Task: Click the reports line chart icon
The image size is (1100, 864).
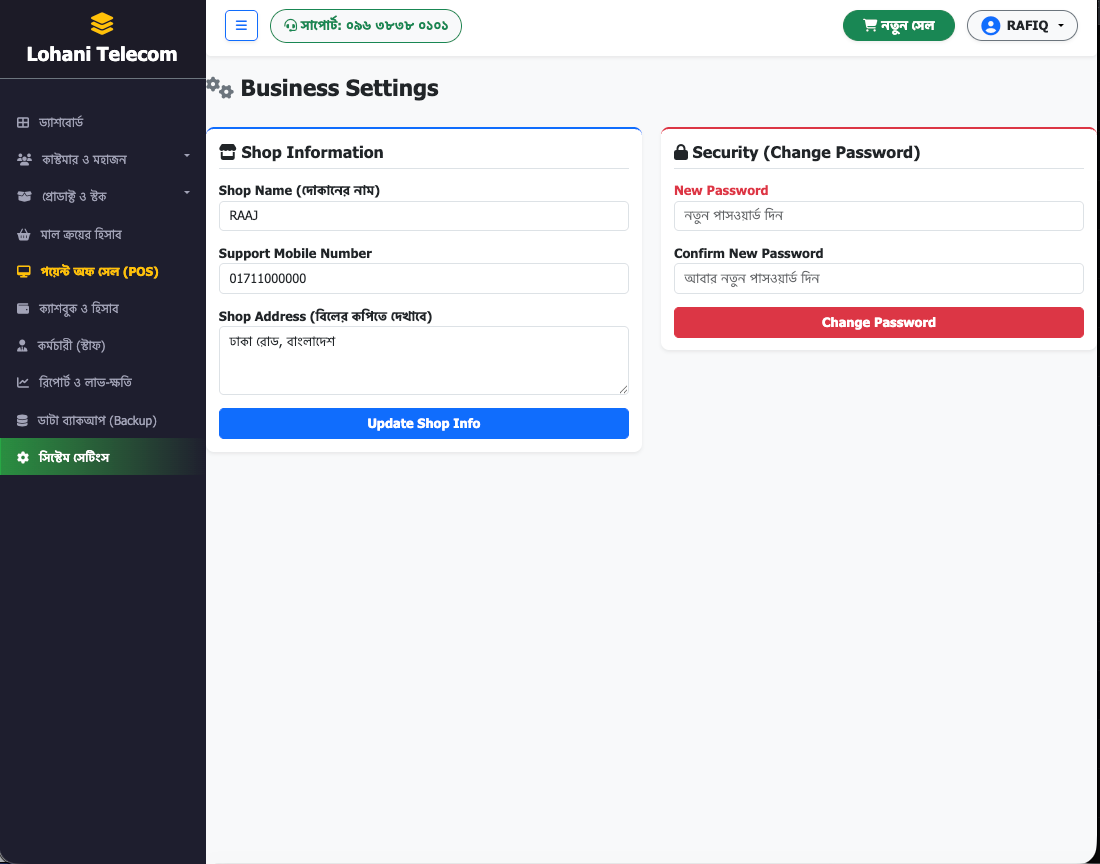Action: (x=23, y=383)
